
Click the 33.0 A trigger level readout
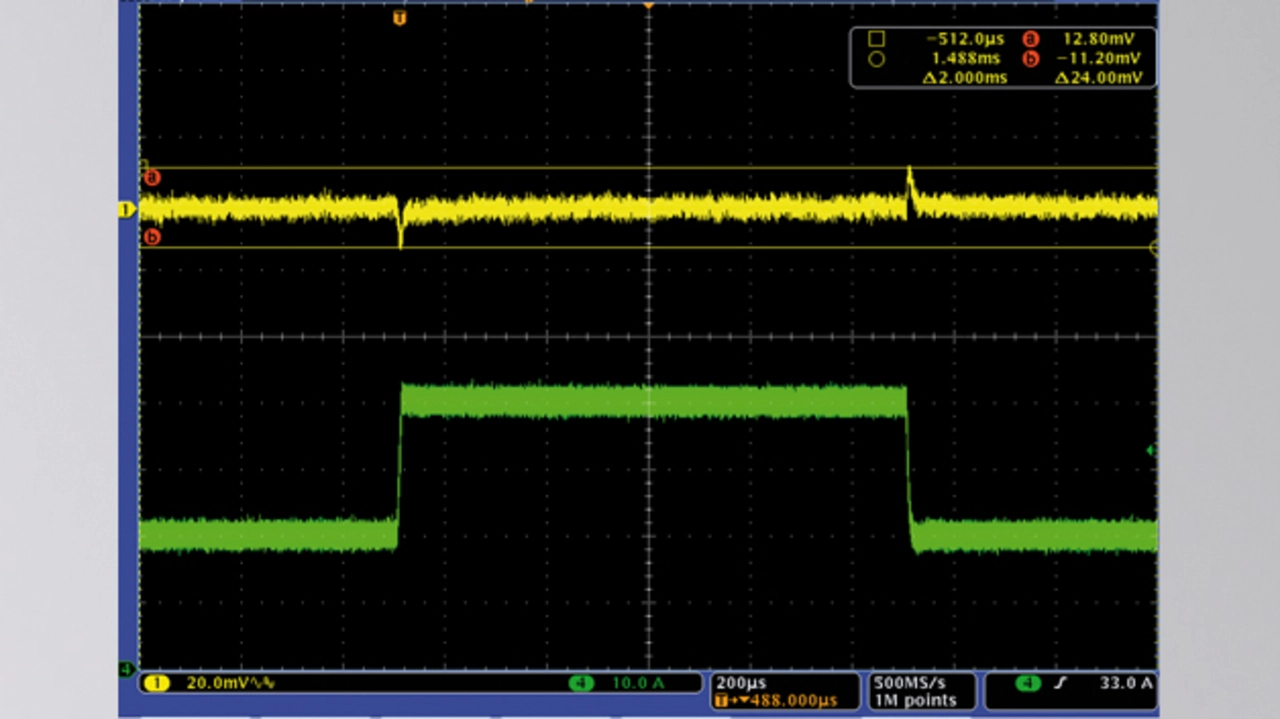[1126, 683]
